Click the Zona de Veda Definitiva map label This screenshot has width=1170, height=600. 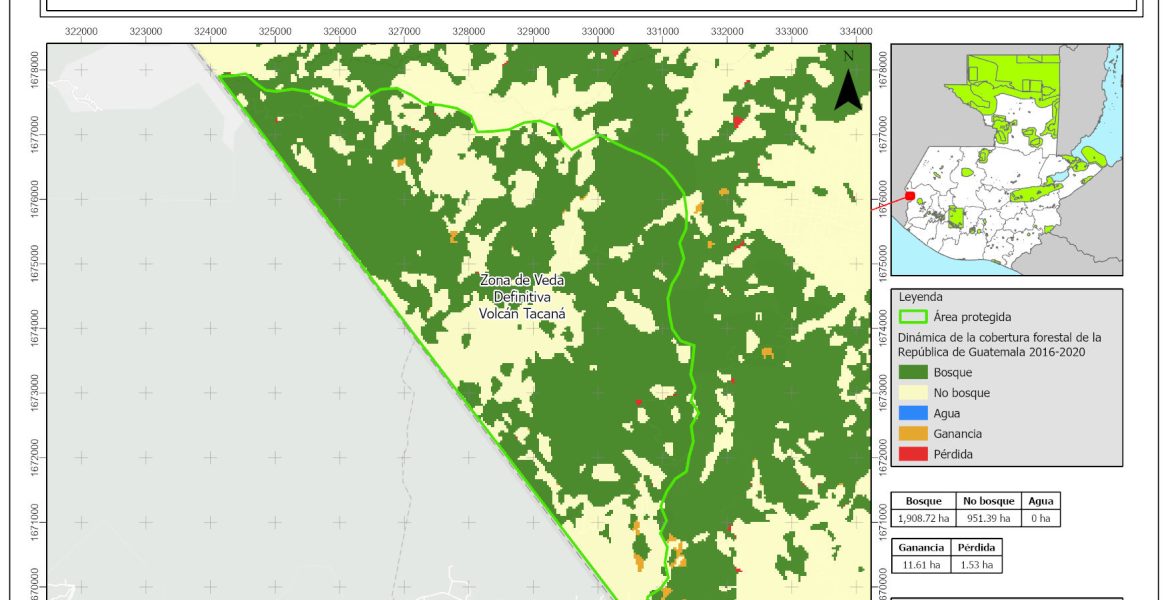(x=523, y=296)
